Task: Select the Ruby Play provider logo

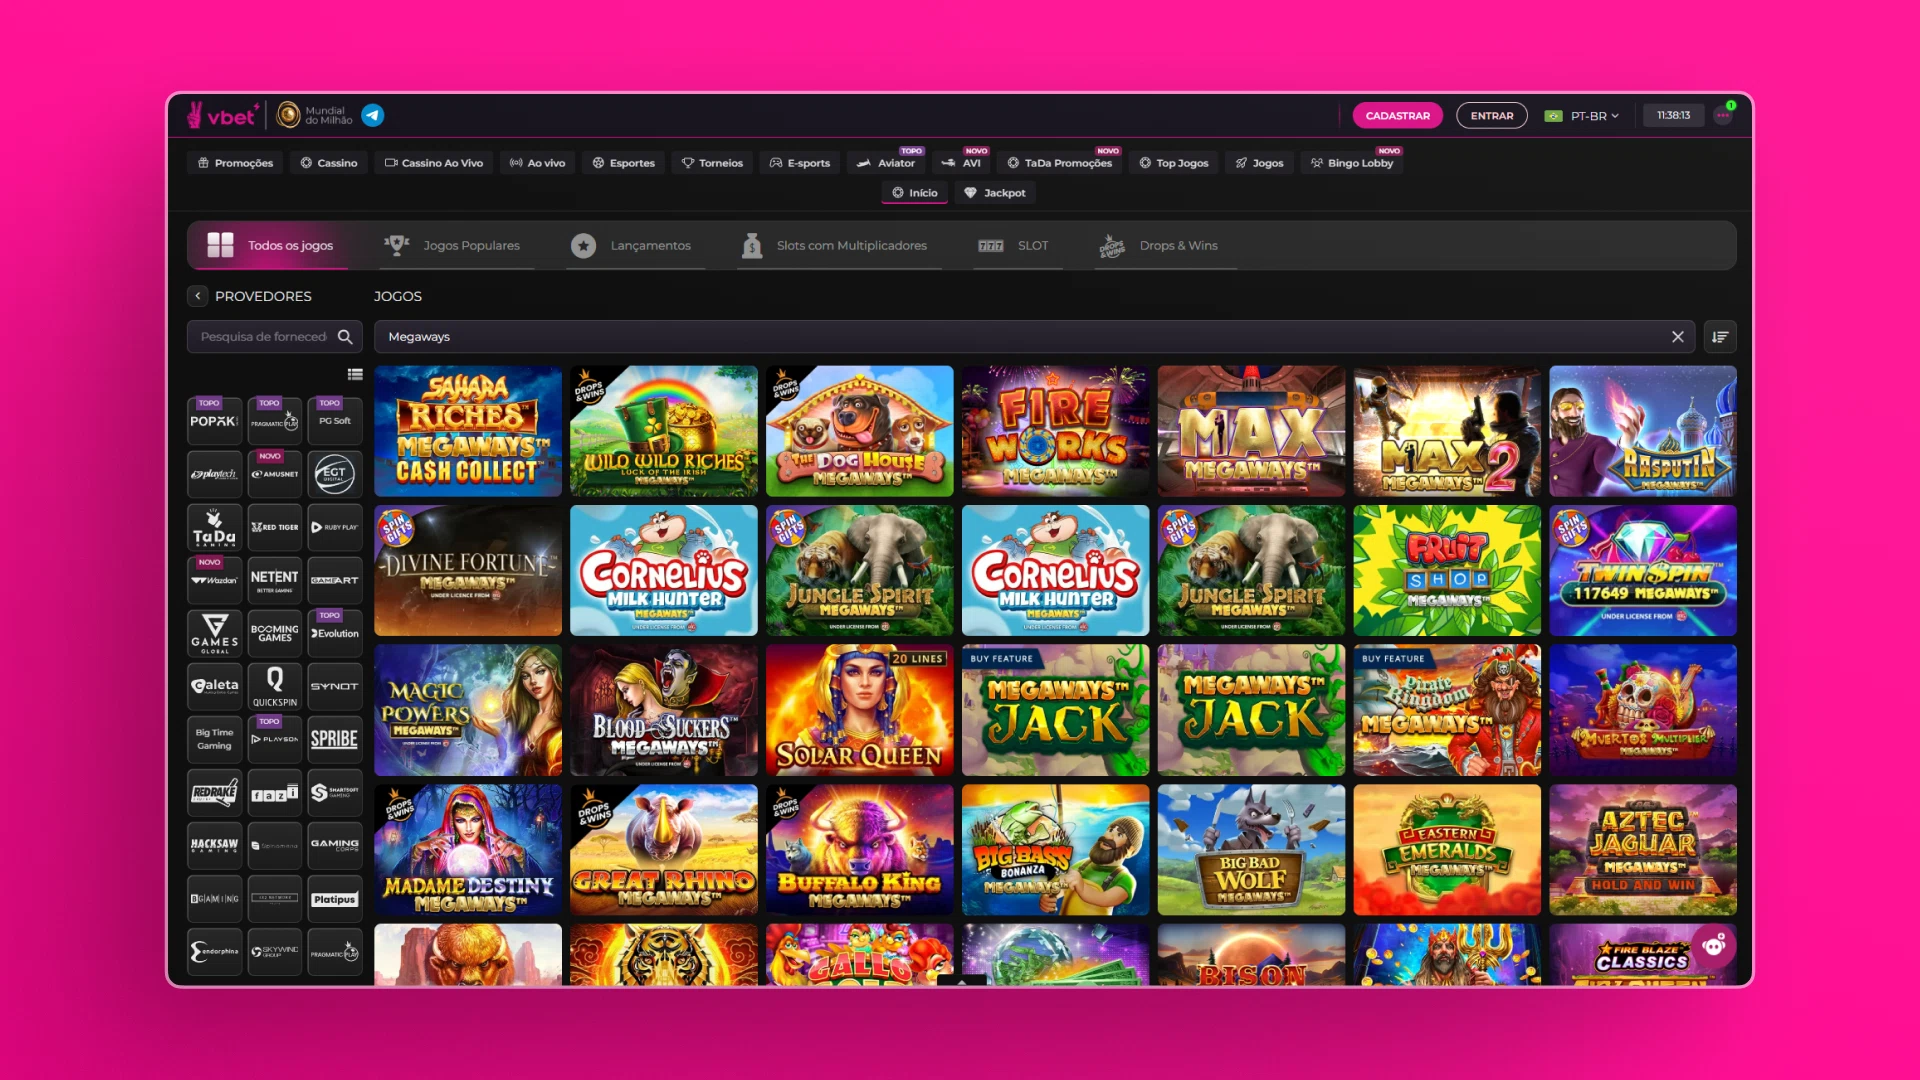Action: tap(335, 527)
